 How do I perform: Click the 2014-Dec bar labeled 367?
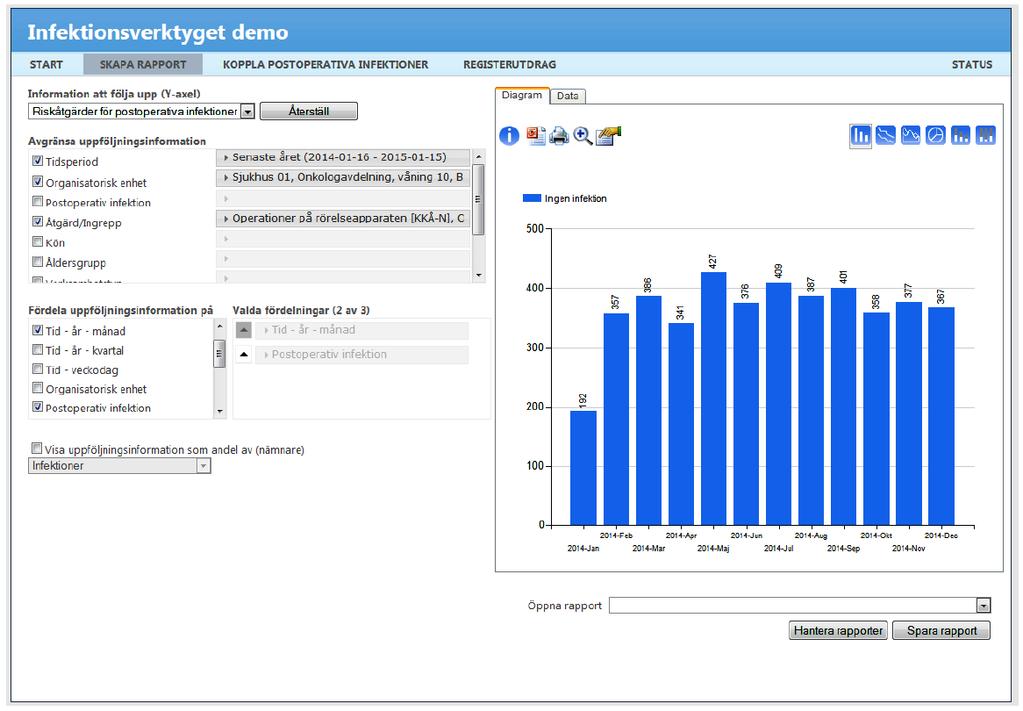click(x=941, y=416)
